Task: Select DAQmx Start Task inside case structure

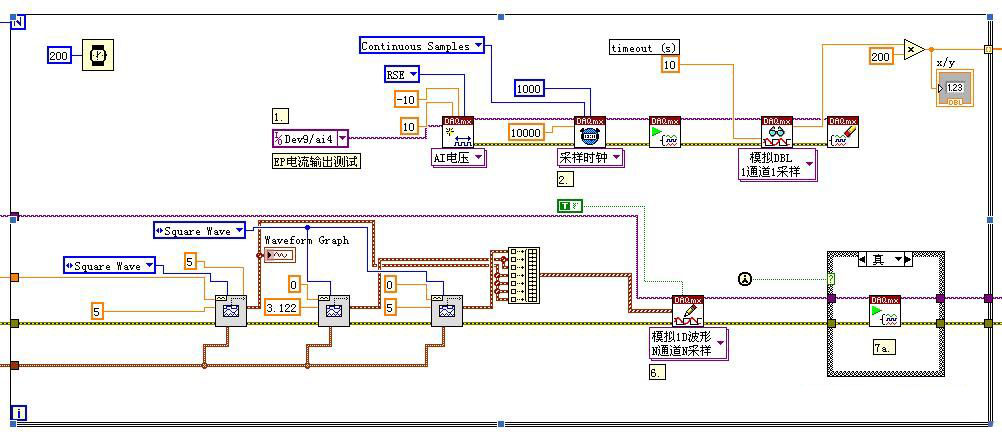Action: pyautogui.click(x=885, y=310)
